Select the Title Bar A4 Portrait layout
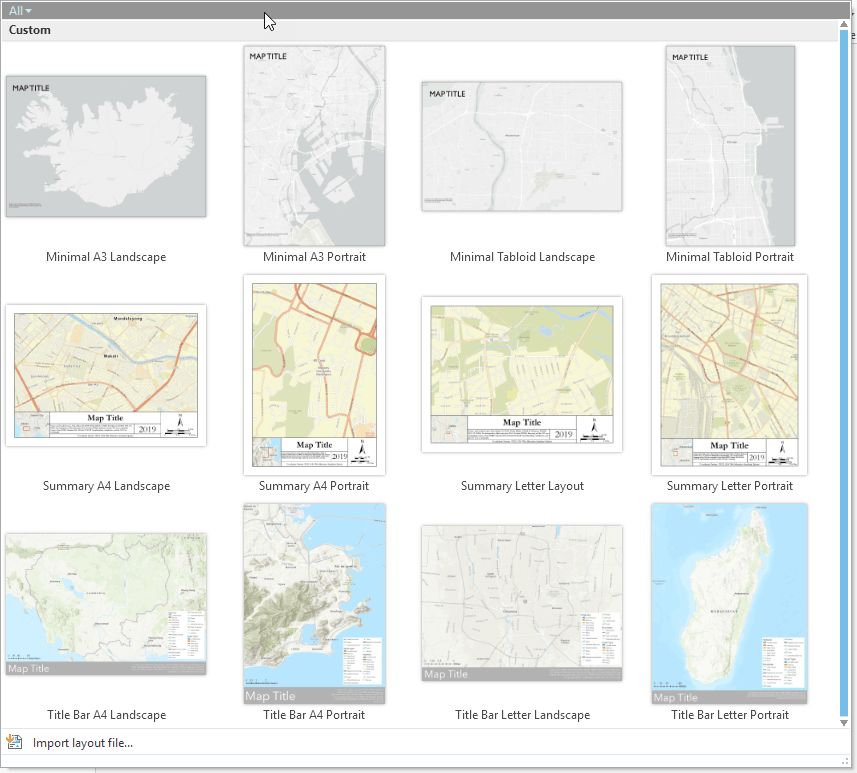857x773 pixels. [x=314, y=603]
